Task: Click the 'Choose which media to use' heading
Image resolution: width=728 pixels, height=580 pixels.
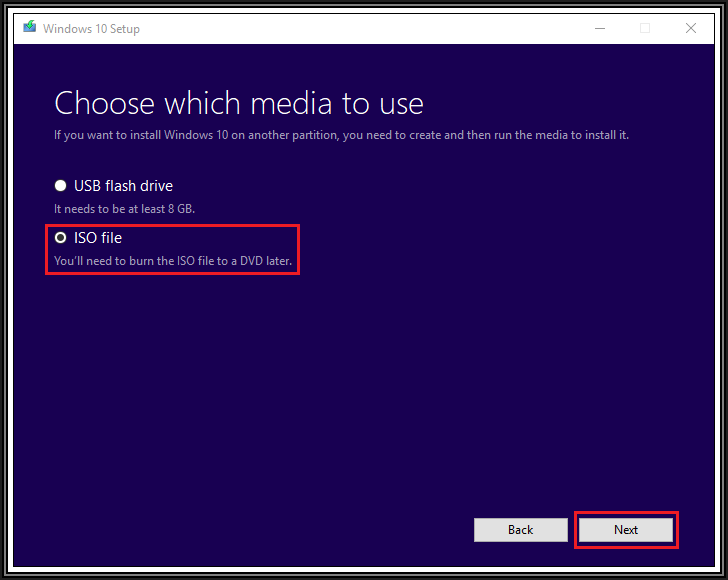Action: pyautogui.click(x=239, y=103)
